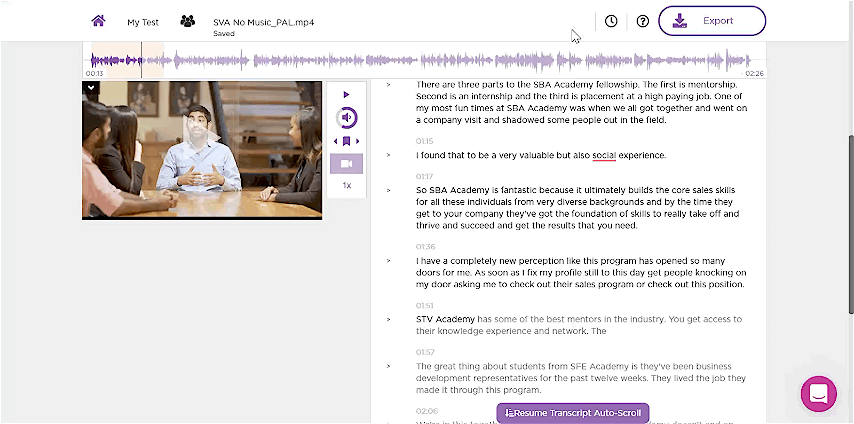This screenshot has width=854, height=424.
Task: Change the 1x playback speed
Action: (346, 185)
